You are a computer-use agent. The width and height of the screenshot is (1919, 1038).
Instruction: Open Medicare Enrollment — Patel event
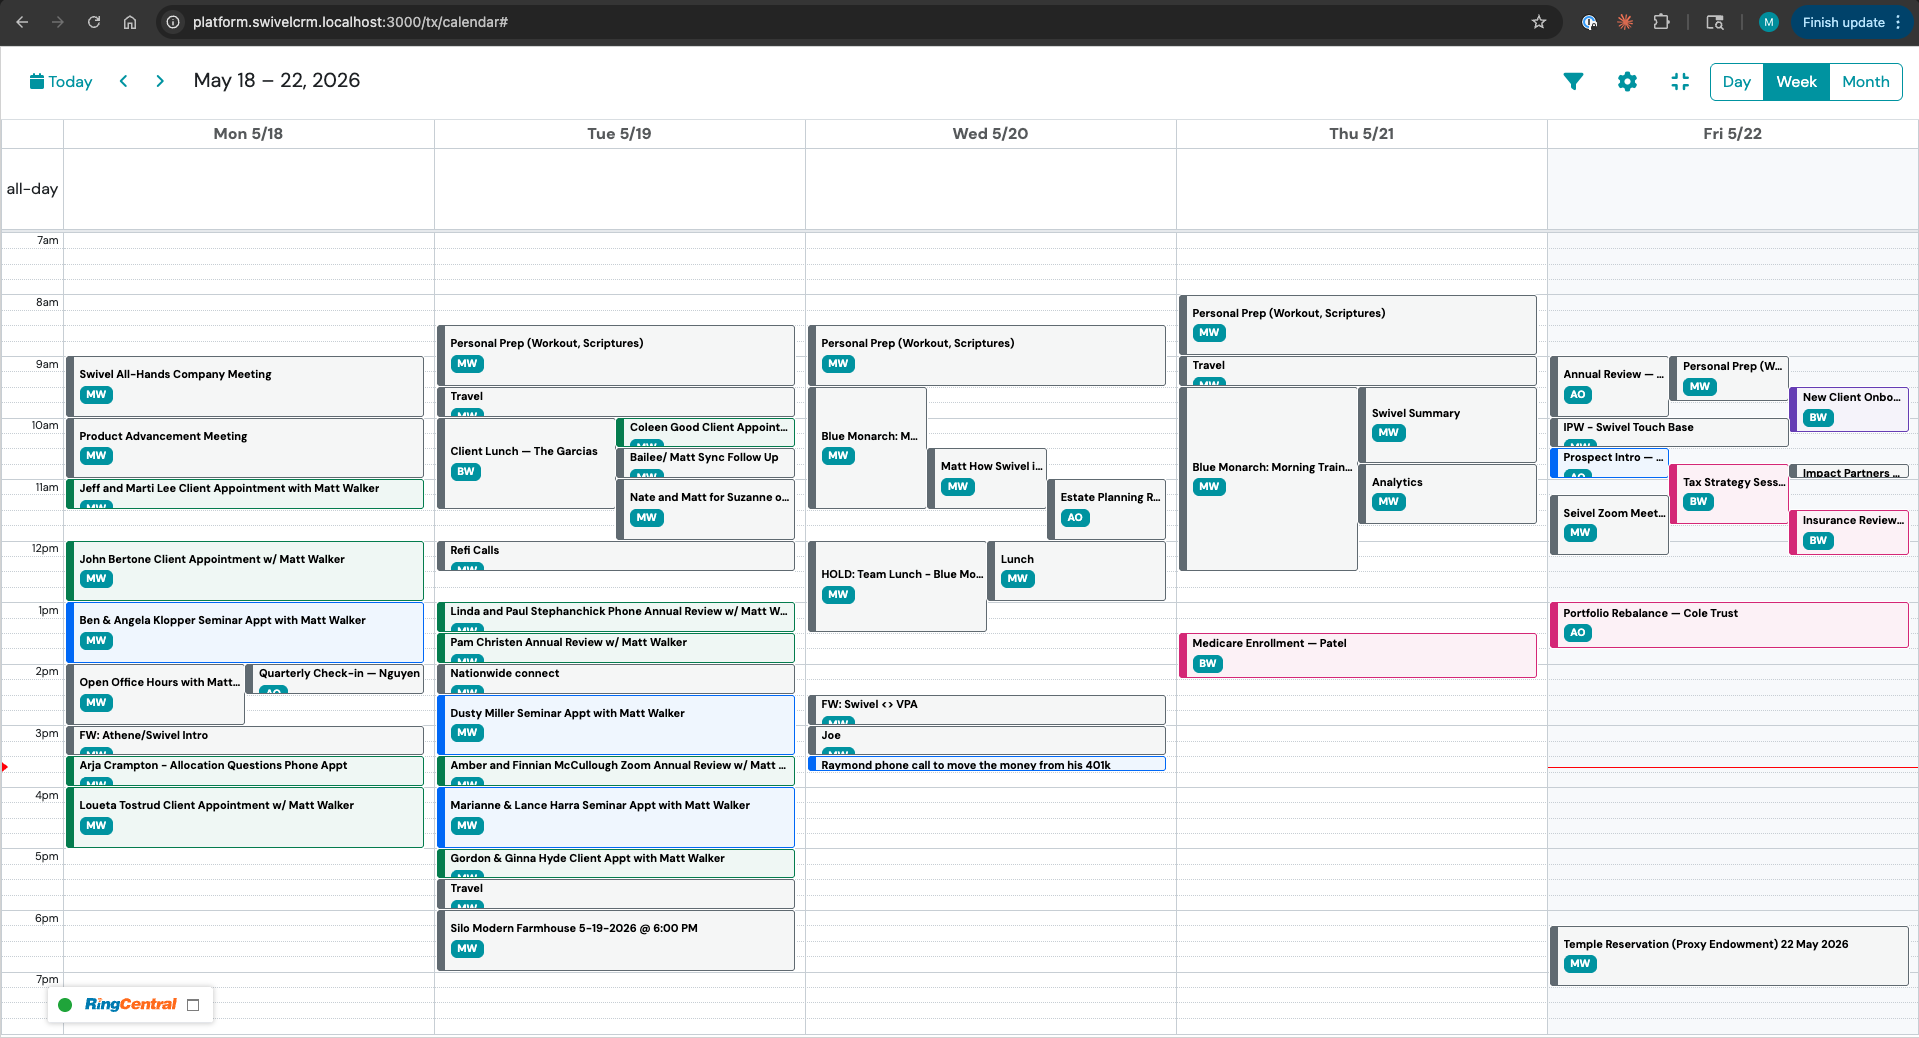pyautogui.click(x=1358, y=655)
